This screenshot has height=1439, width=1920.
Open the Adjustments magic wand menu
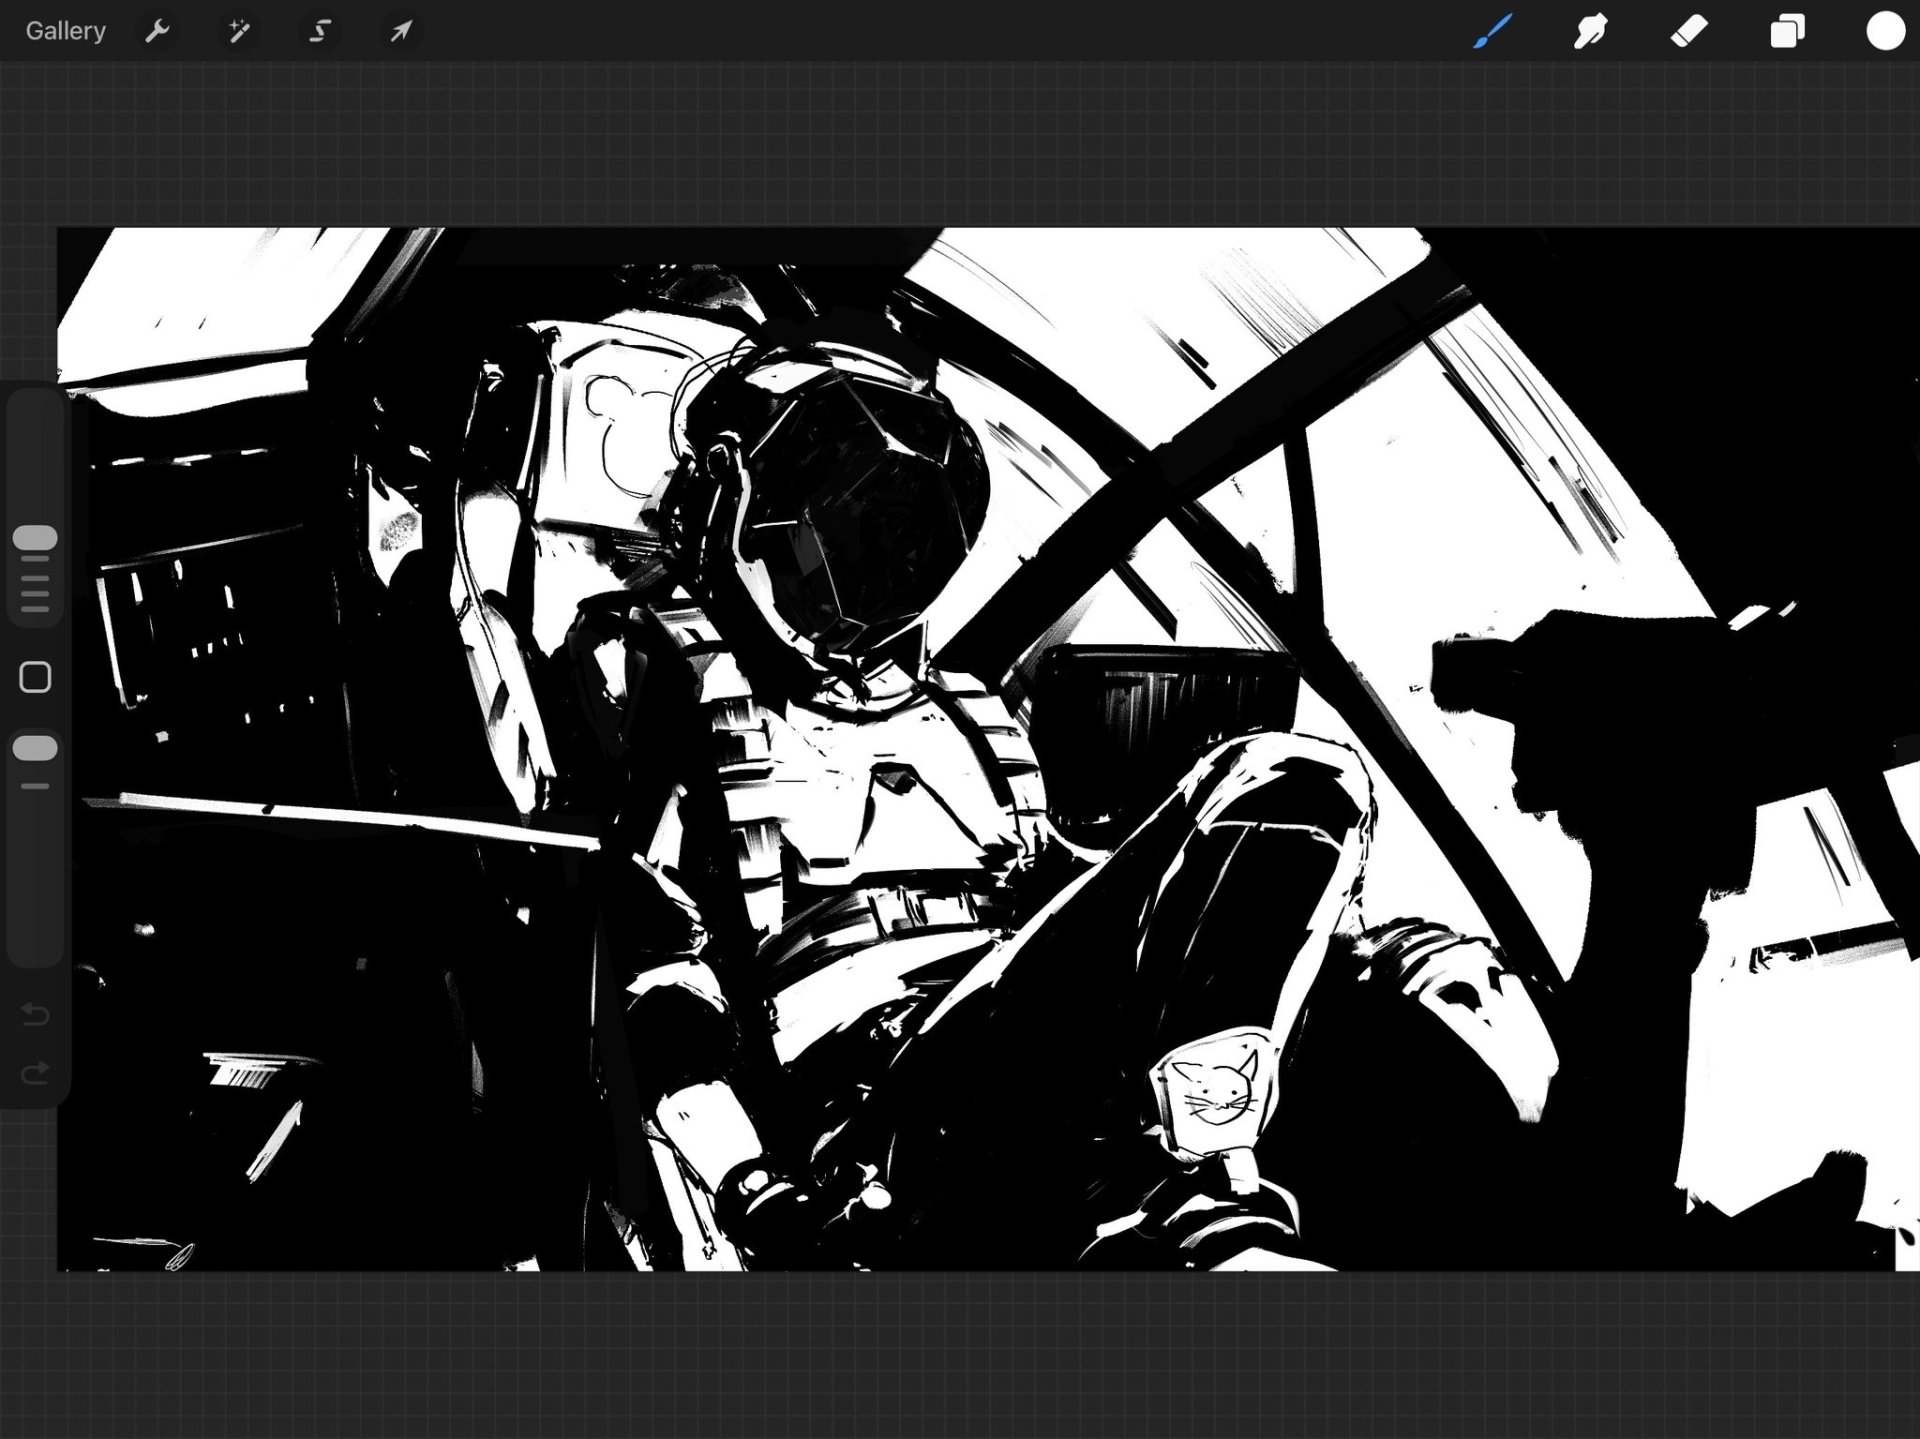point(238,31)
